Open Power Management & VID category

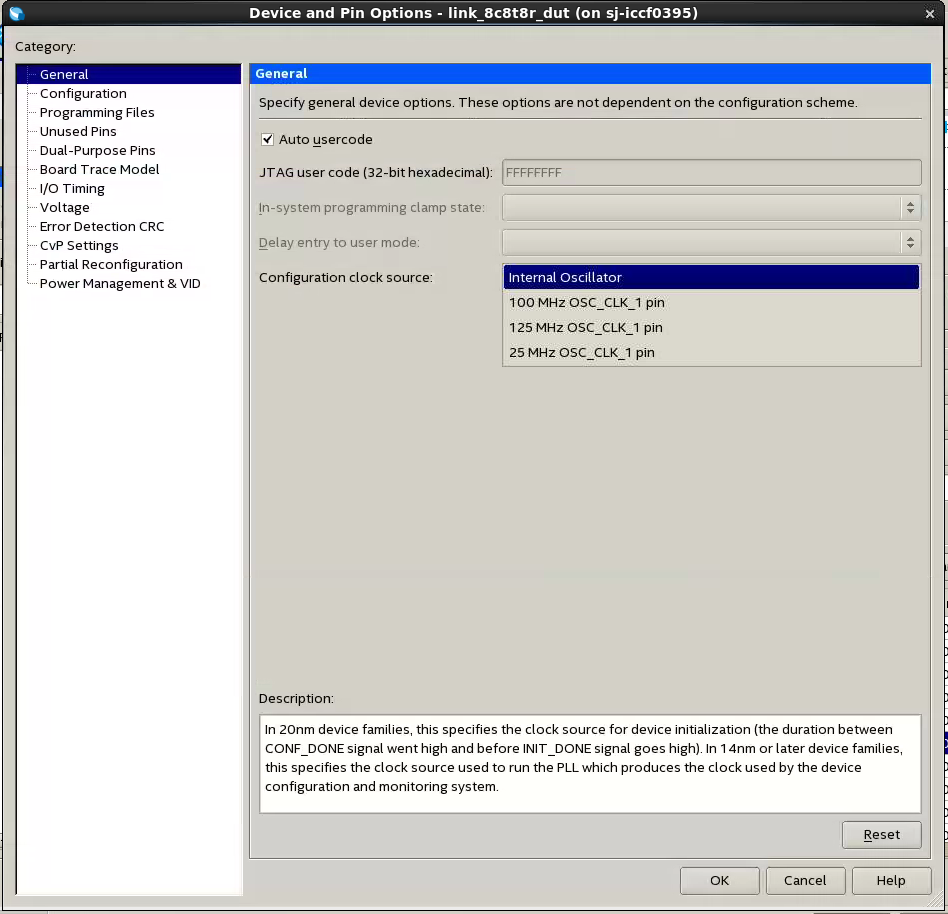coord(120,284)
